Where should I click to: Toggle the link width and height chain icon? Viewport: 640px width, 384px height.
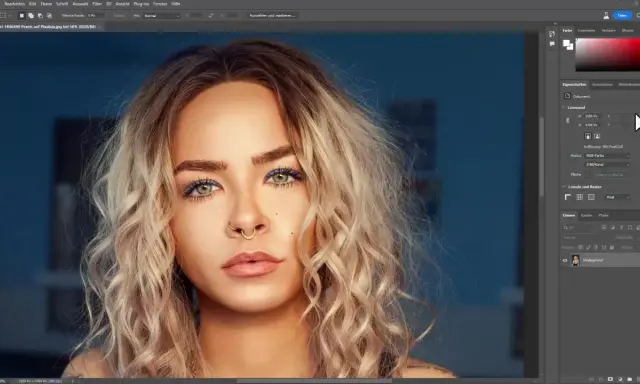tap(567, 120)
